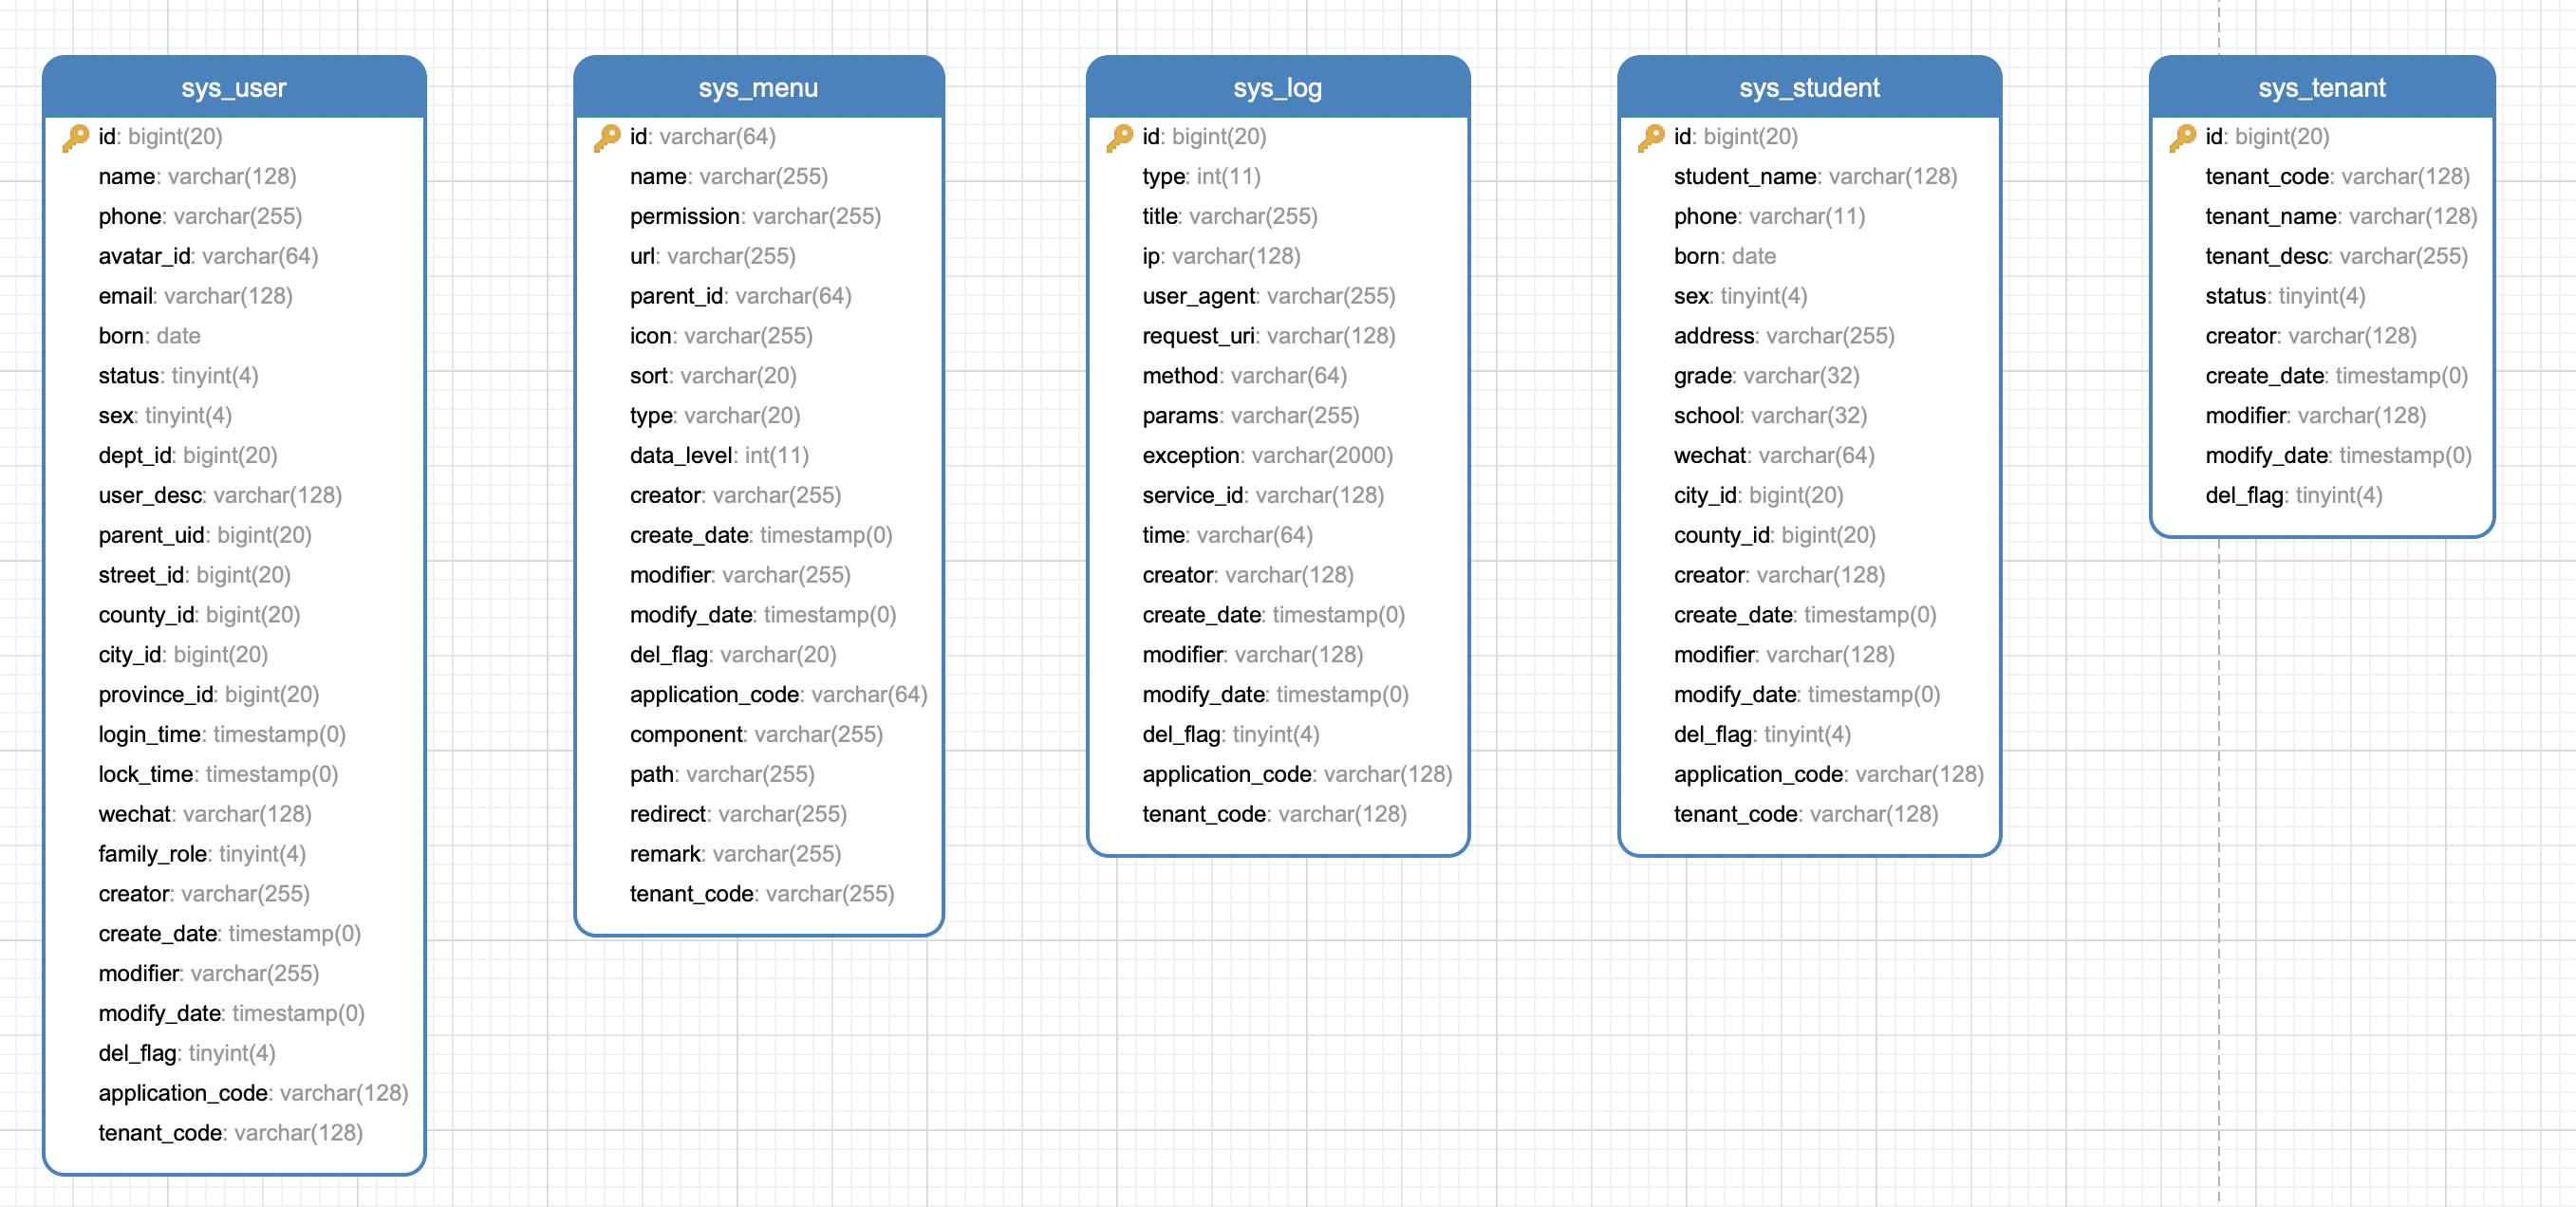The image size is (2576, 1207).
Task: Click user_agent: varchar(255) row
Action: (x=1269, y=296)
